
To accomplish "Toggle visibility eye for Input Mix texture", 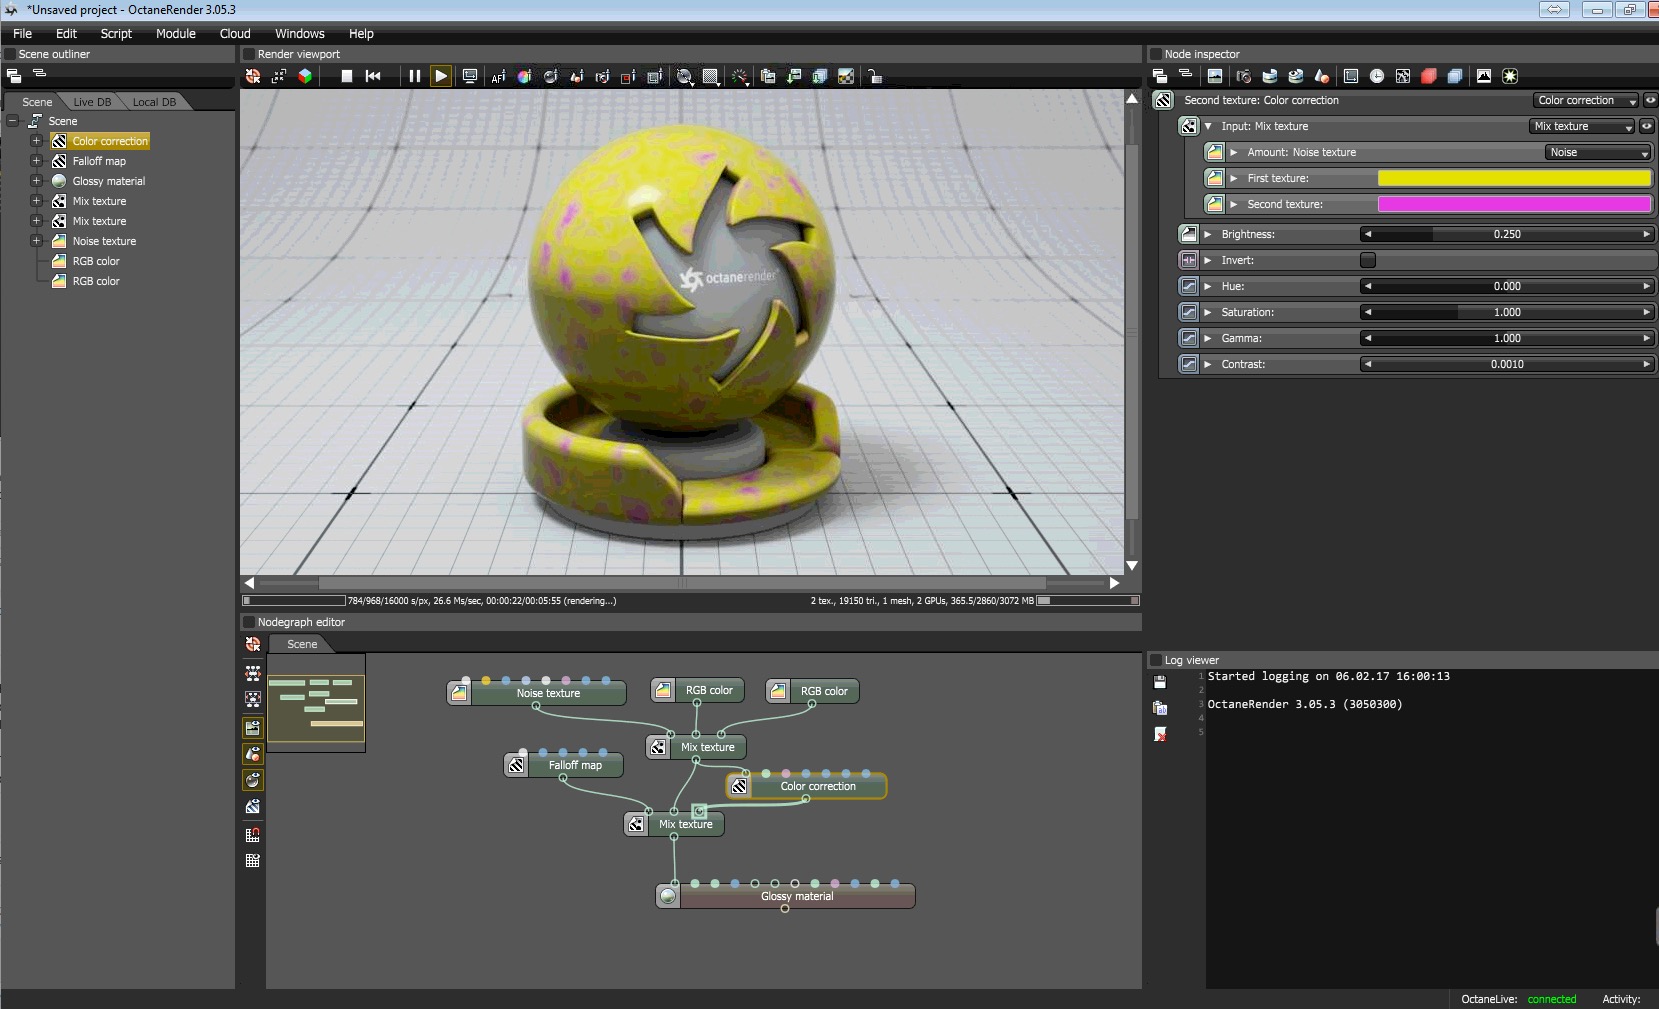I will [1646, 126].
